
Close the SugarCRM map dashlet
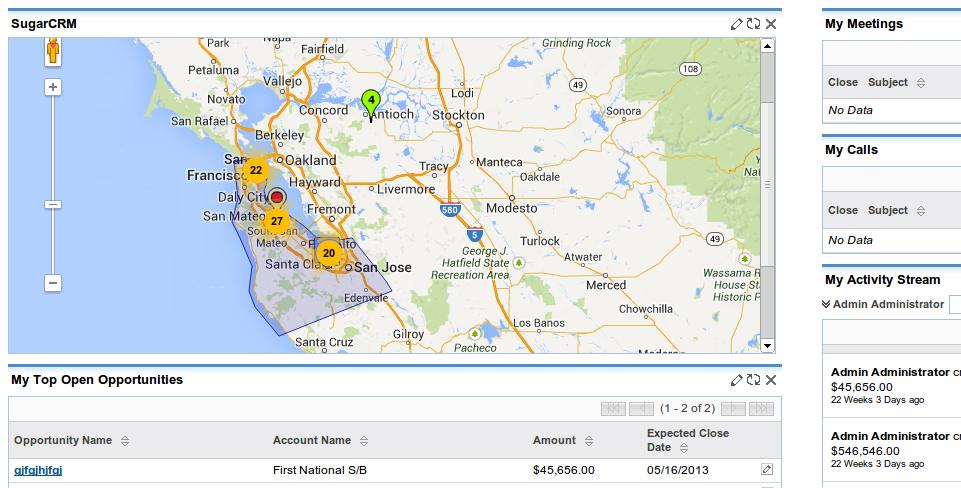[x=771, y=24]
